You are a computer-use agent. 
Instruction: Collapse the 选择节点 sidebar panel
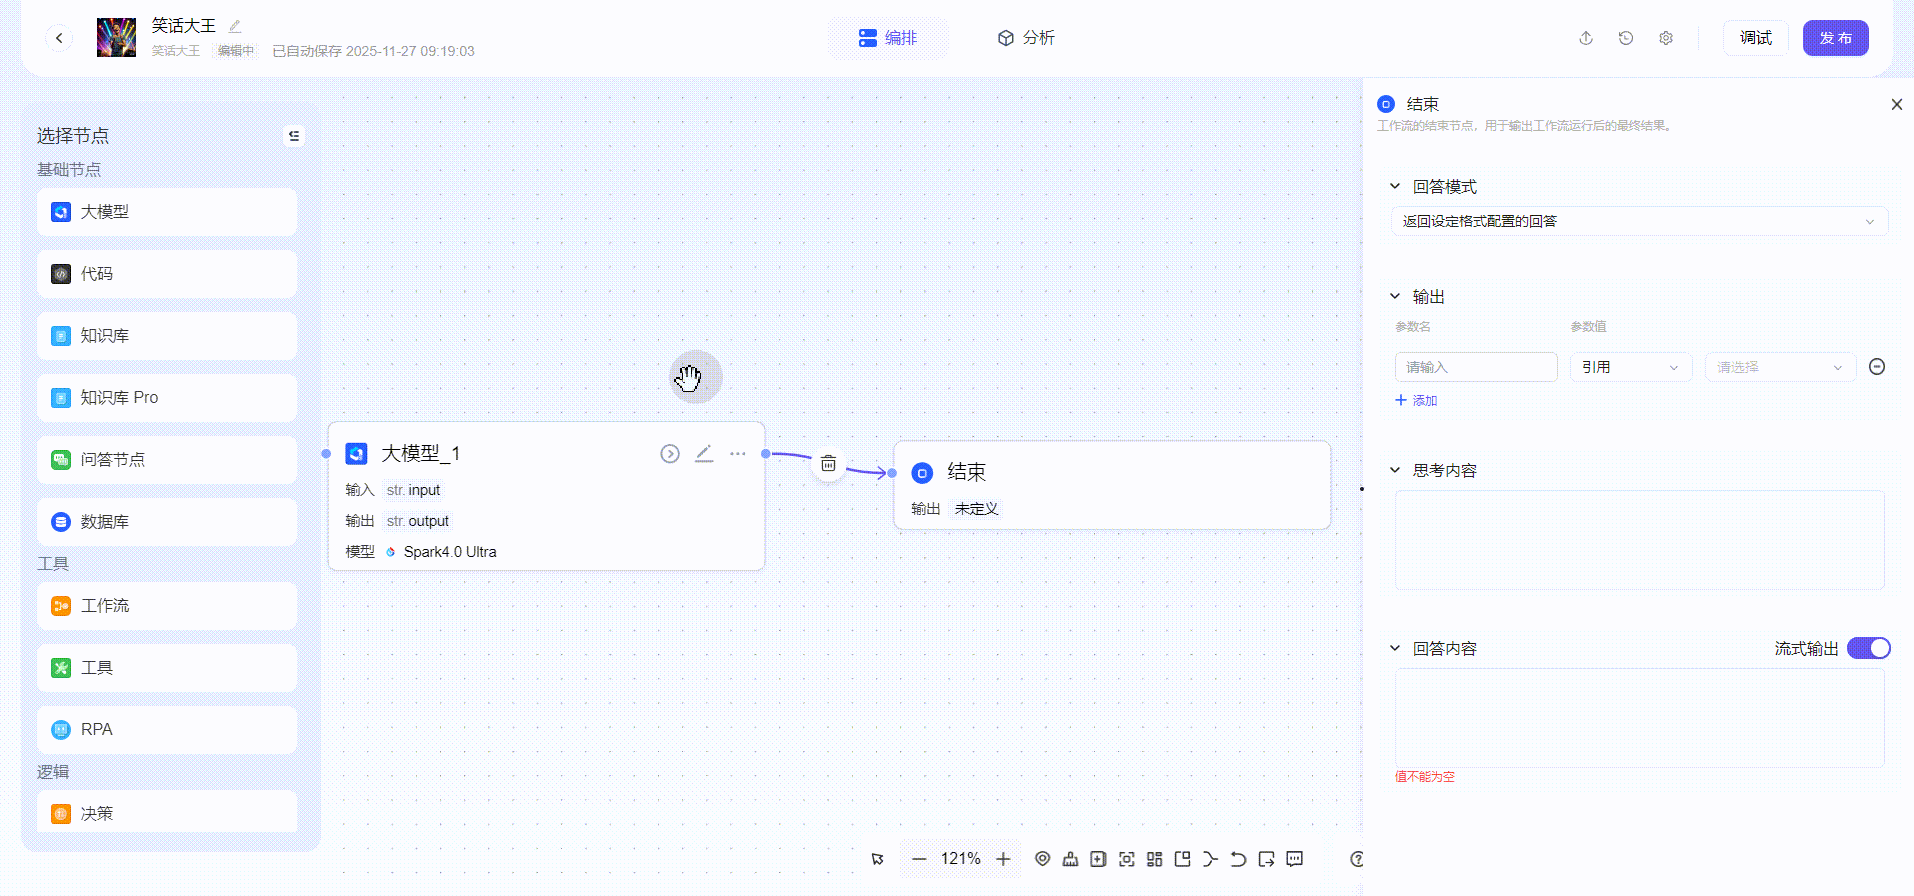294,136
